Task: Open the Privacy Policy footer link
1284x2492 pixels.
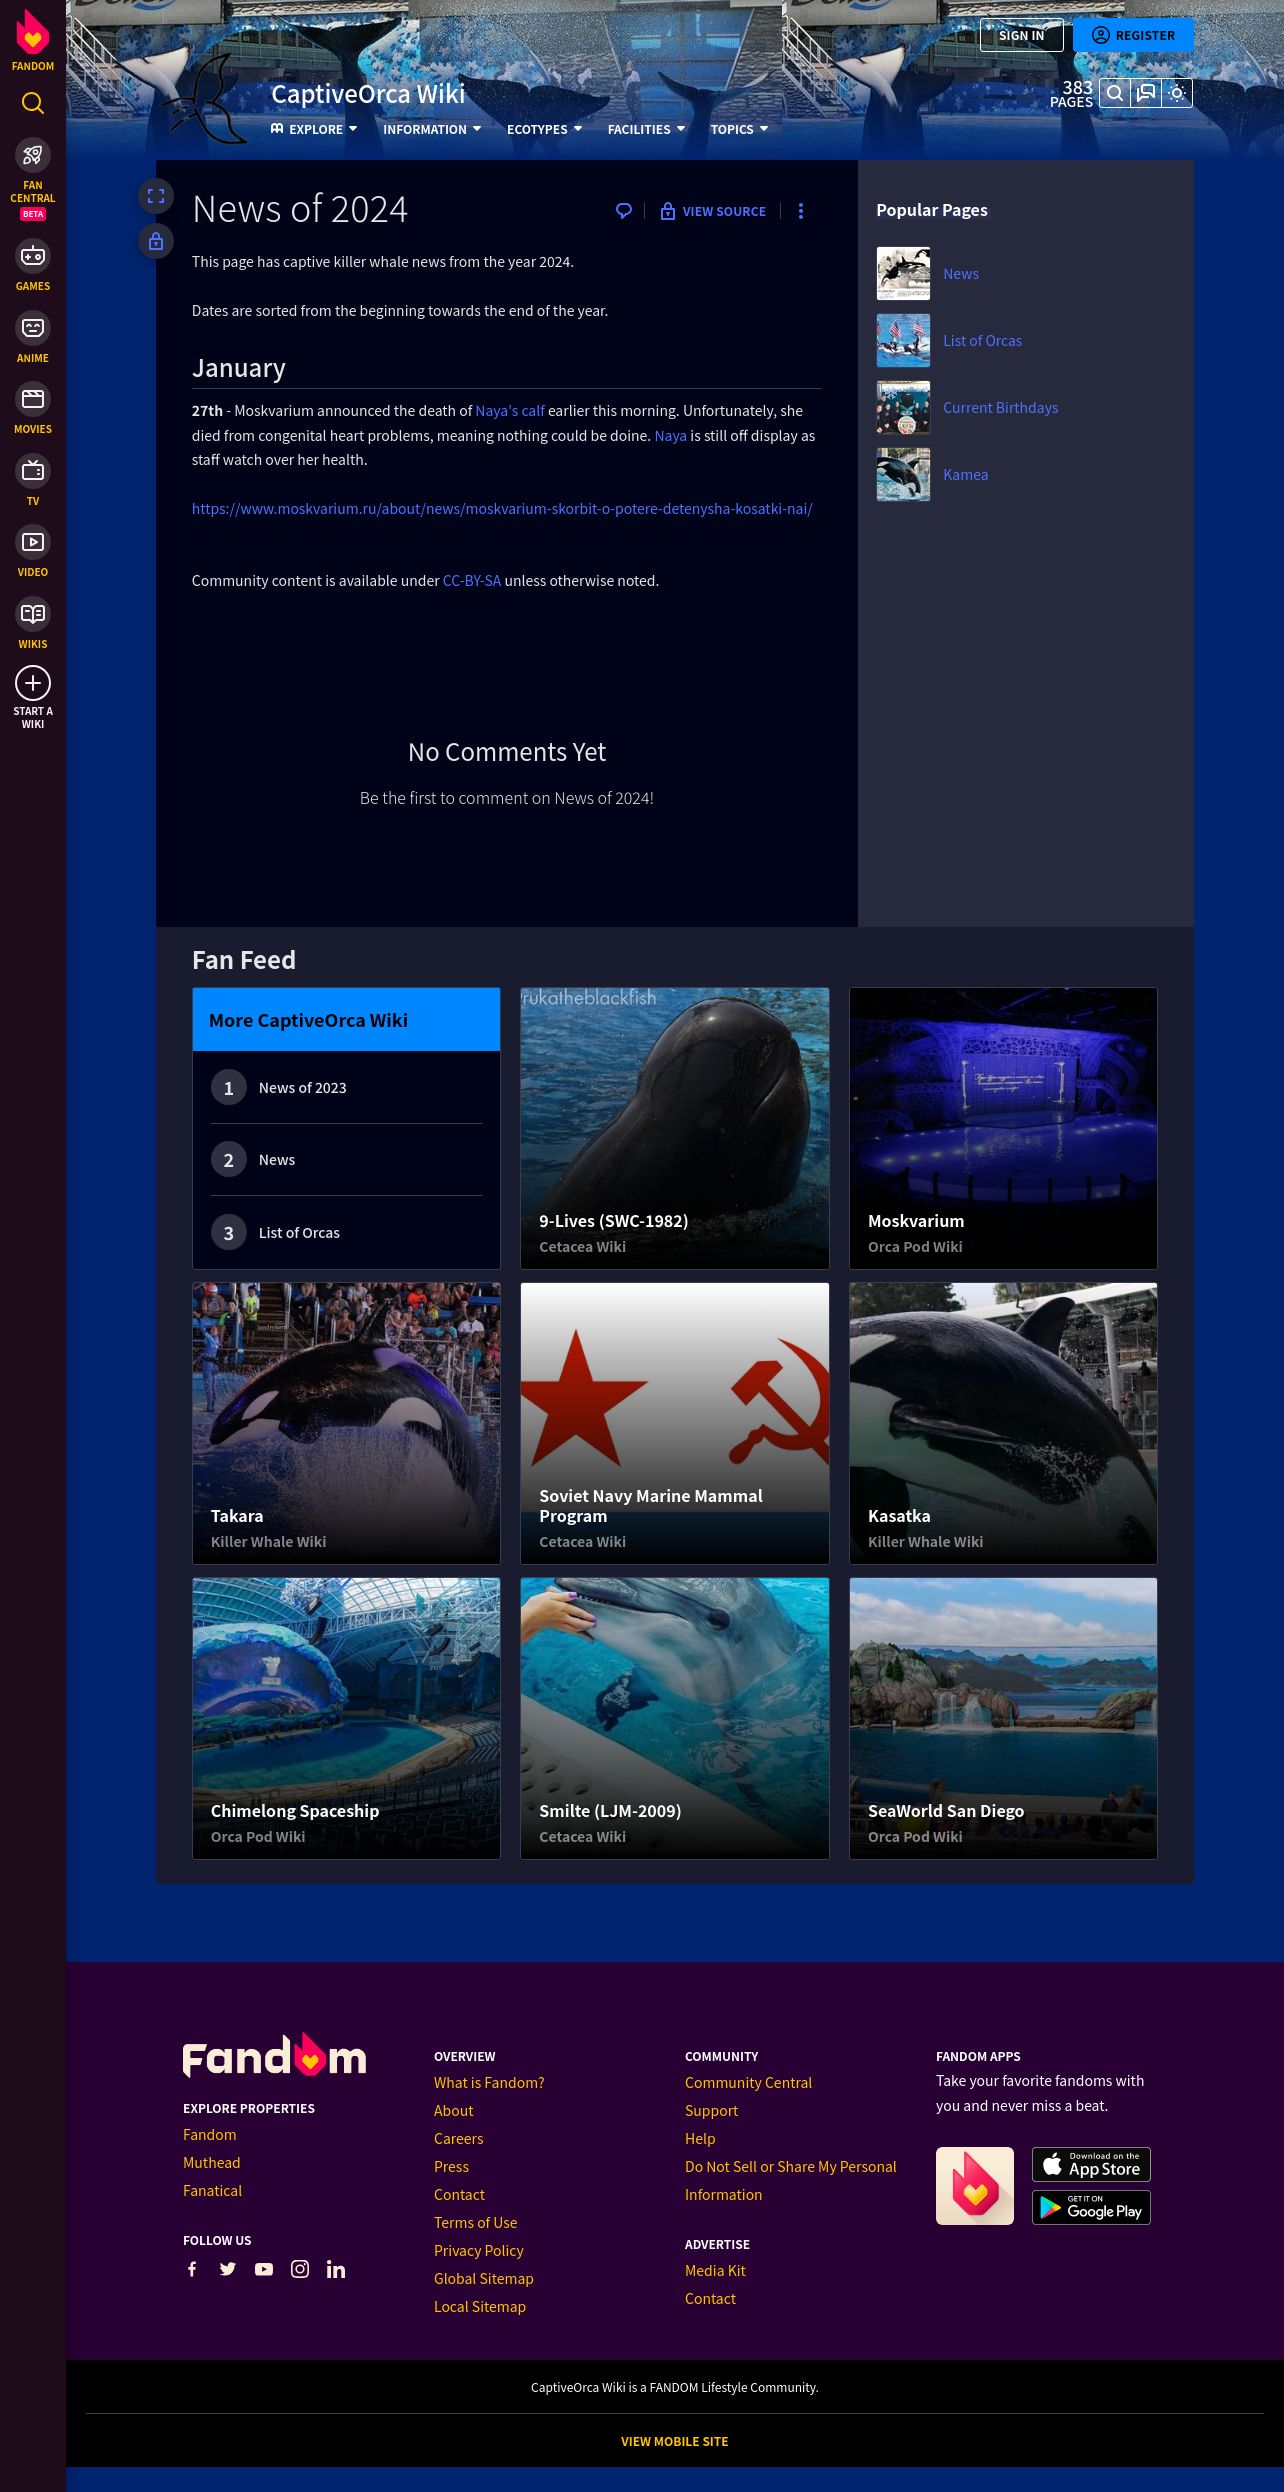Action: [479, 2251]
